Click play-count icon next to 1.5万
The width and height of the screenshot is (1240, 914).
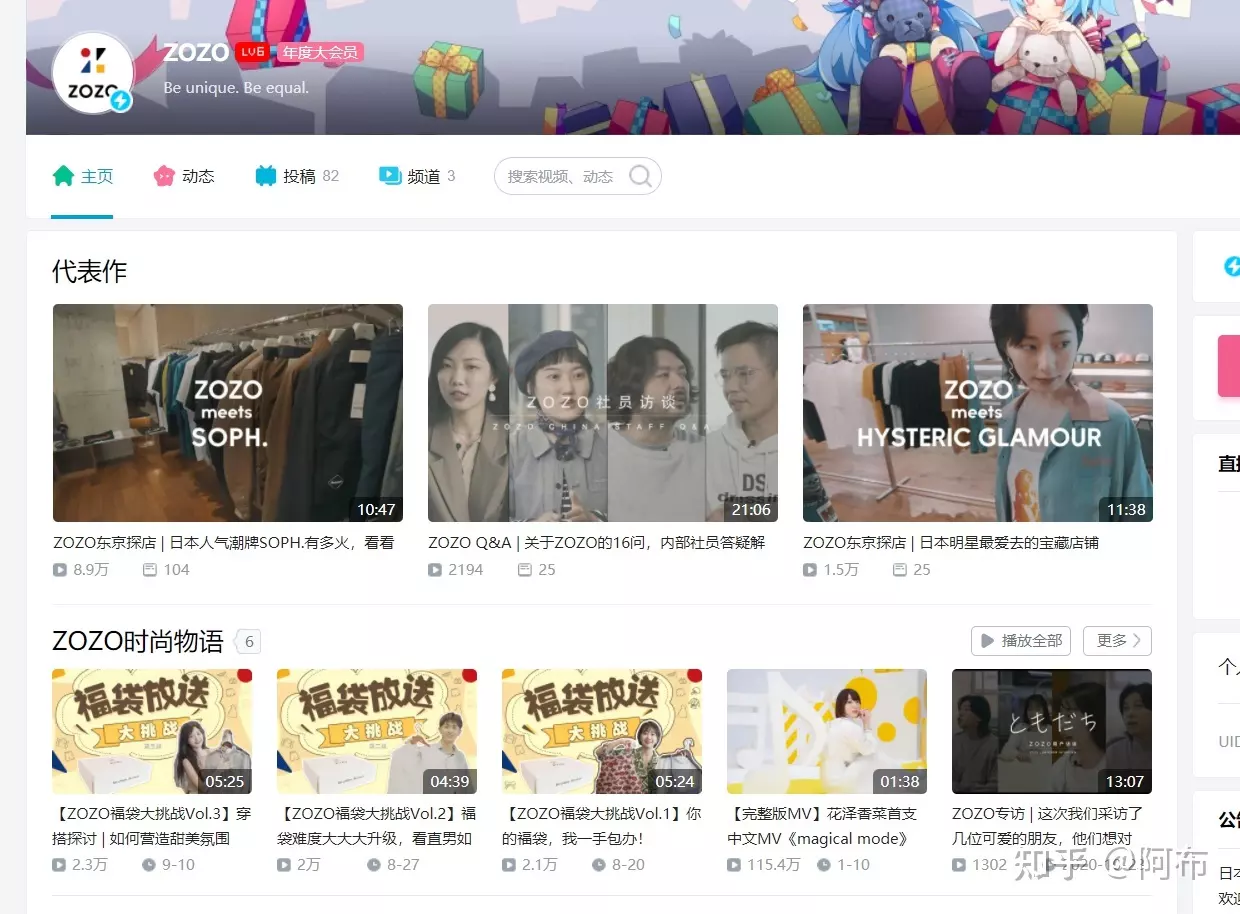click(810, 570)
